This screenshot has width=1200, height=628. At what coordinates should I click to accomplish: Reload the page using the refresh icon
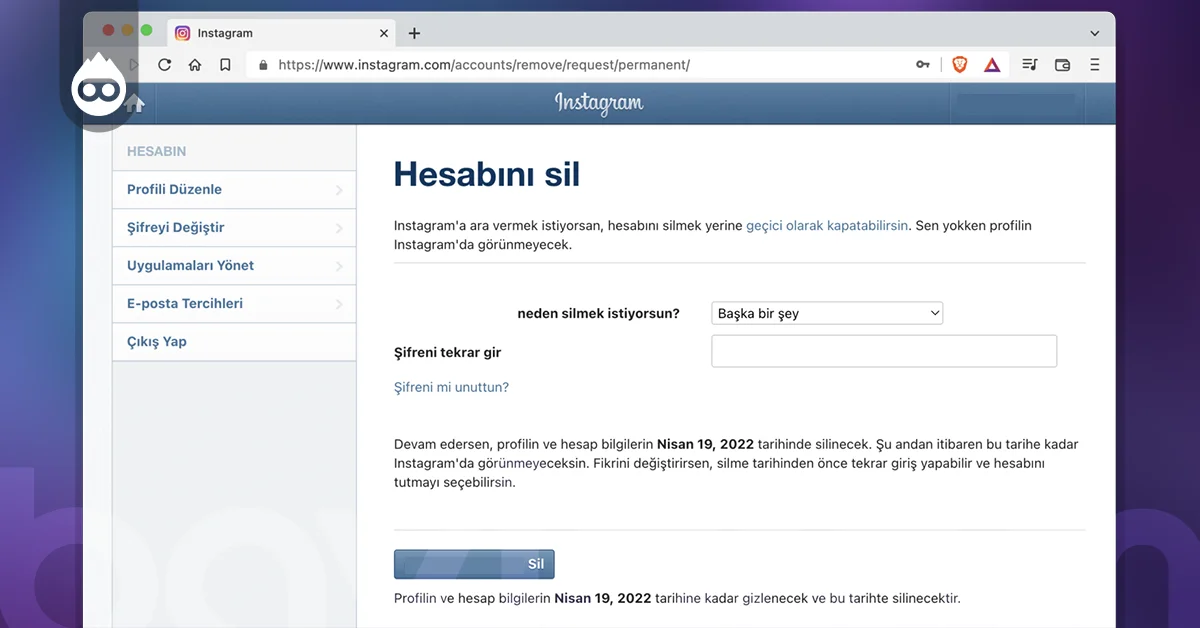click(x=164, y=64)
